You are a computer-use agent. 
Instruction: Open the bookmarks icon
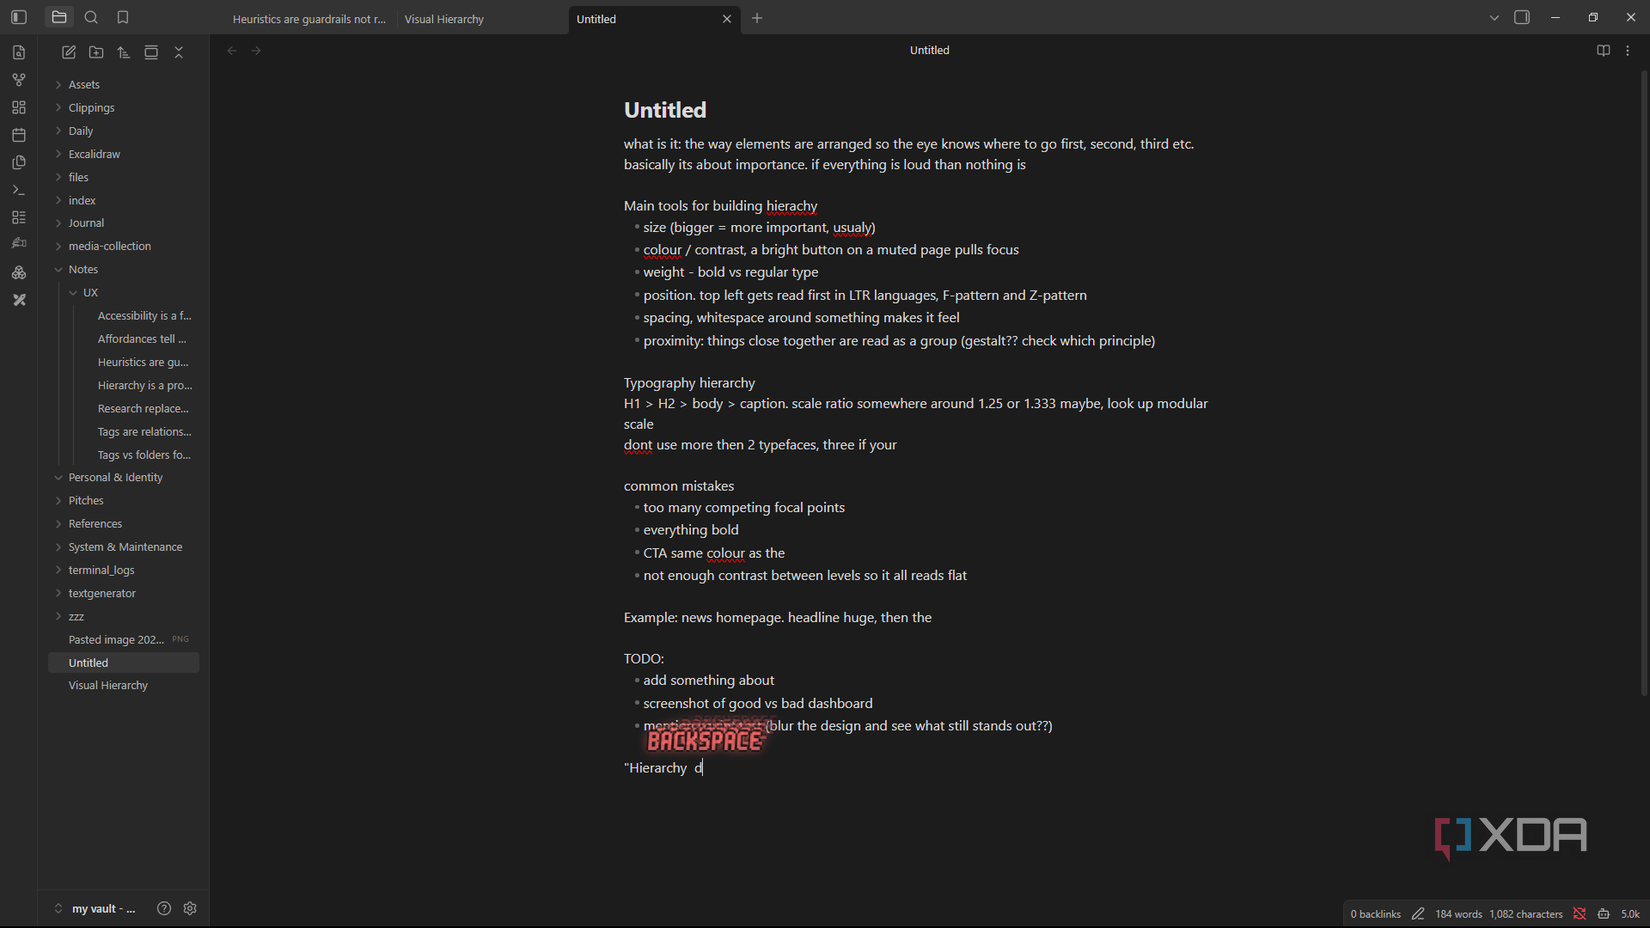click(123, 17)
